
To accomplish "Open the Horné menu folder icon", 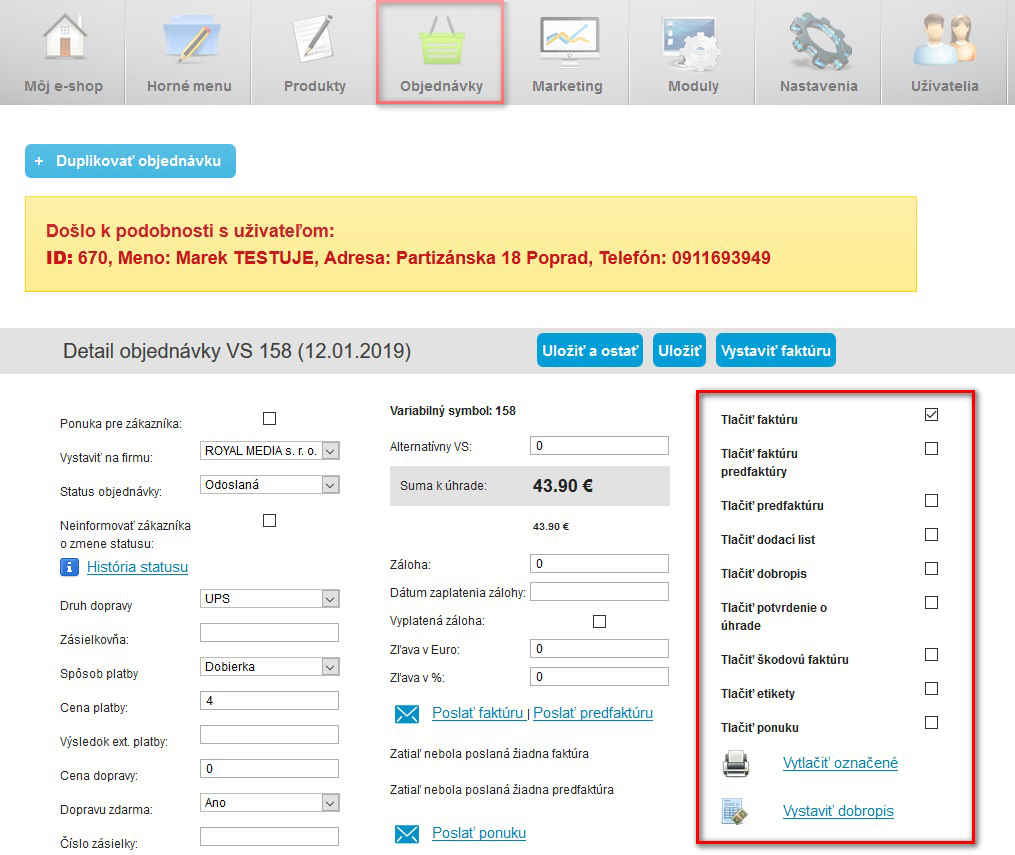I will coord(189,40).
